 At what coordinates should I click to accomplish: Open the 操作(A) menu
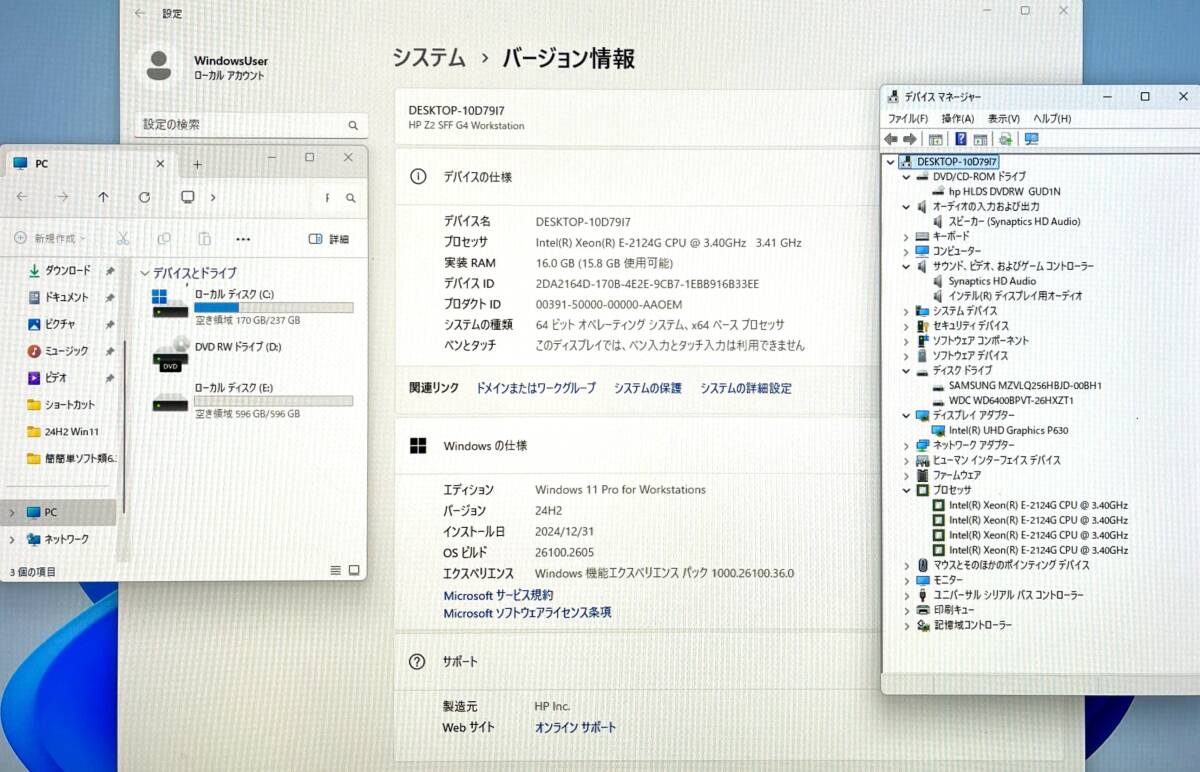pos(957,118)
